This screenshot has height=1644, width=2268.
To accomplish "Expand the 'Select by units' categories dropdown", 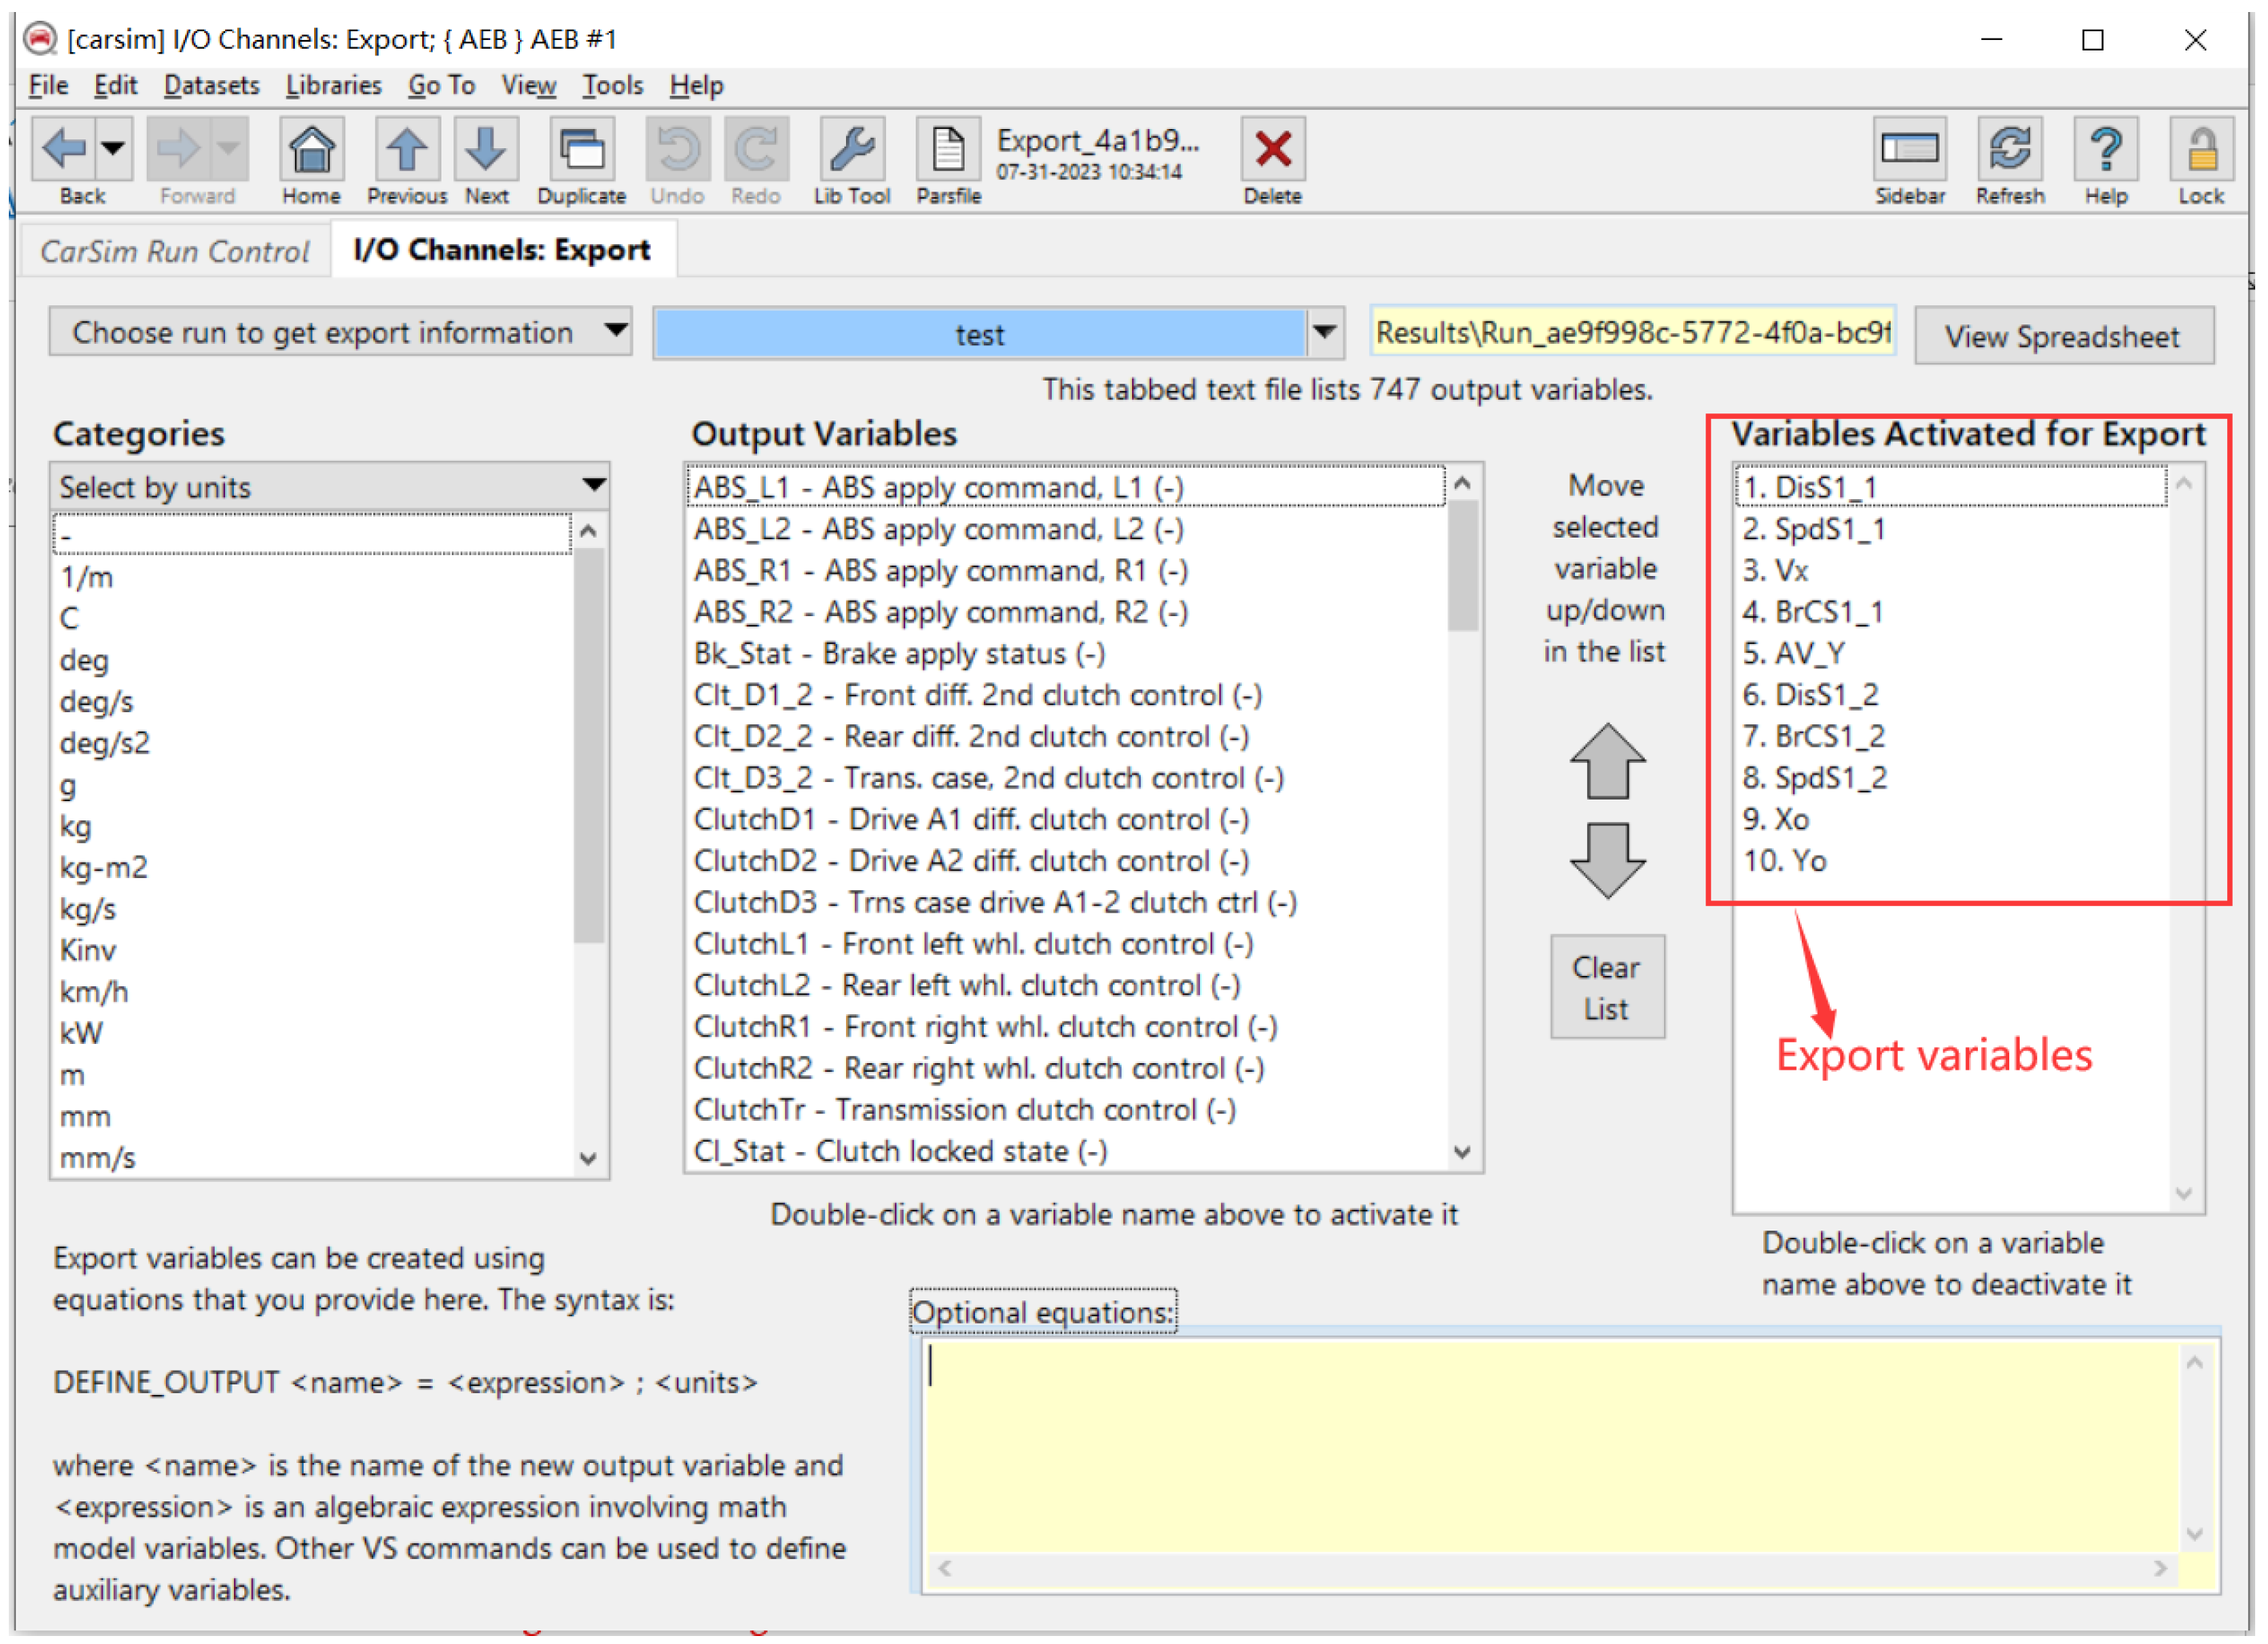I will coord(329,487).
